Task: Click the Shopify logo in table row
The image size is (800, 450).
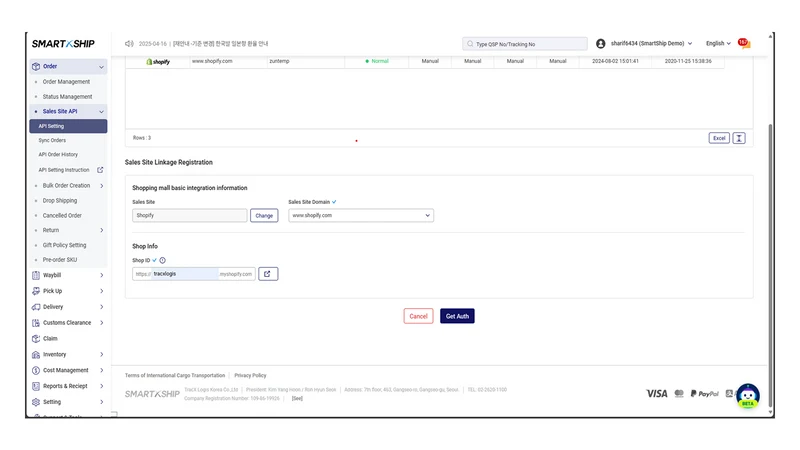Action: click(158, 62)
